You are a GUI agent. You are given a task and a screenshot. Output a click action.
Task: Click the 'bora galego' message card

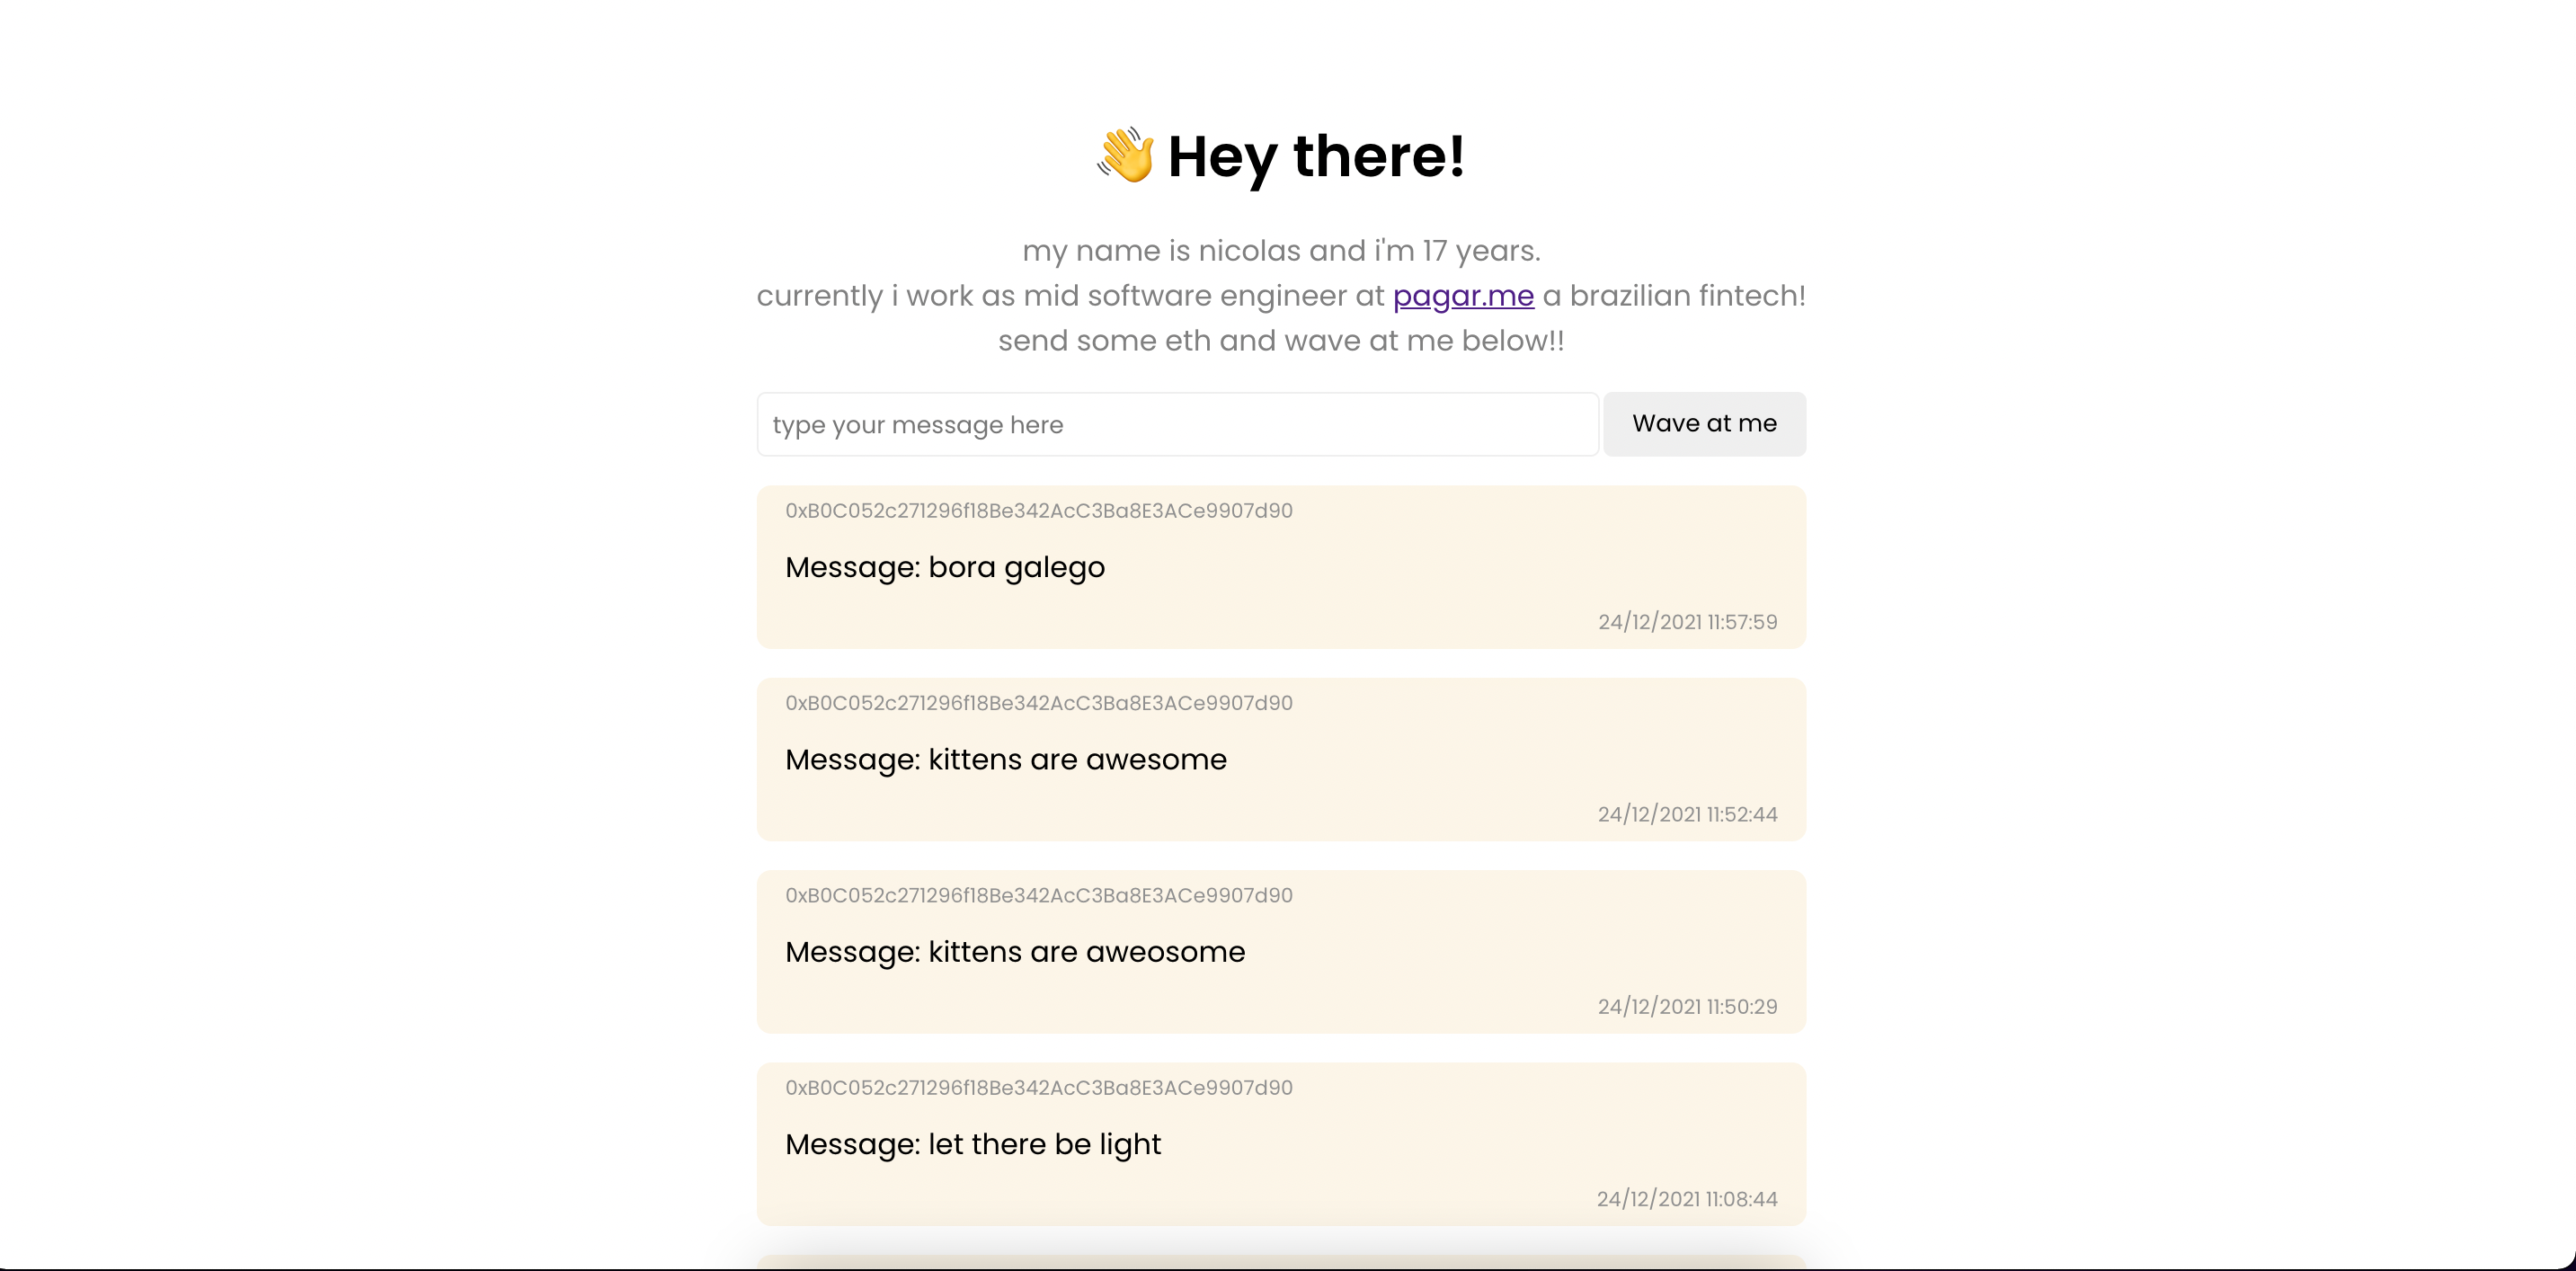(1281, 567)
